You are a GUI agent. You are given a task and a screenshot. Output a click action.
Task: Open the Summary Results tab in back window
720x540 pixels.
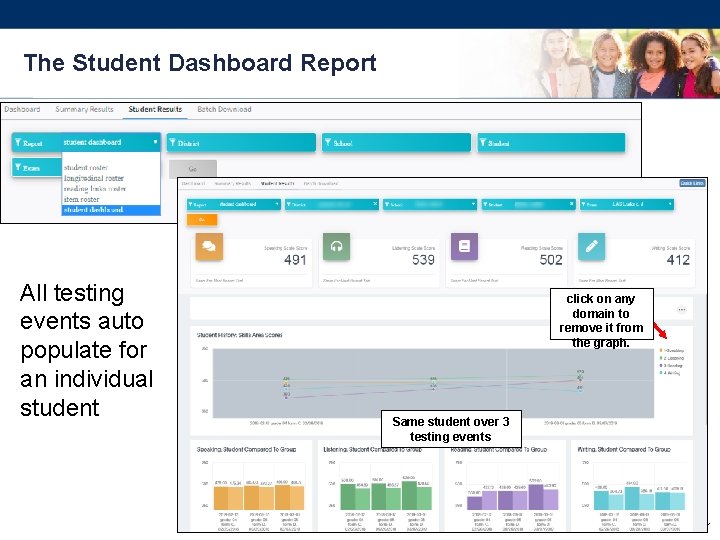click(84, 109)
